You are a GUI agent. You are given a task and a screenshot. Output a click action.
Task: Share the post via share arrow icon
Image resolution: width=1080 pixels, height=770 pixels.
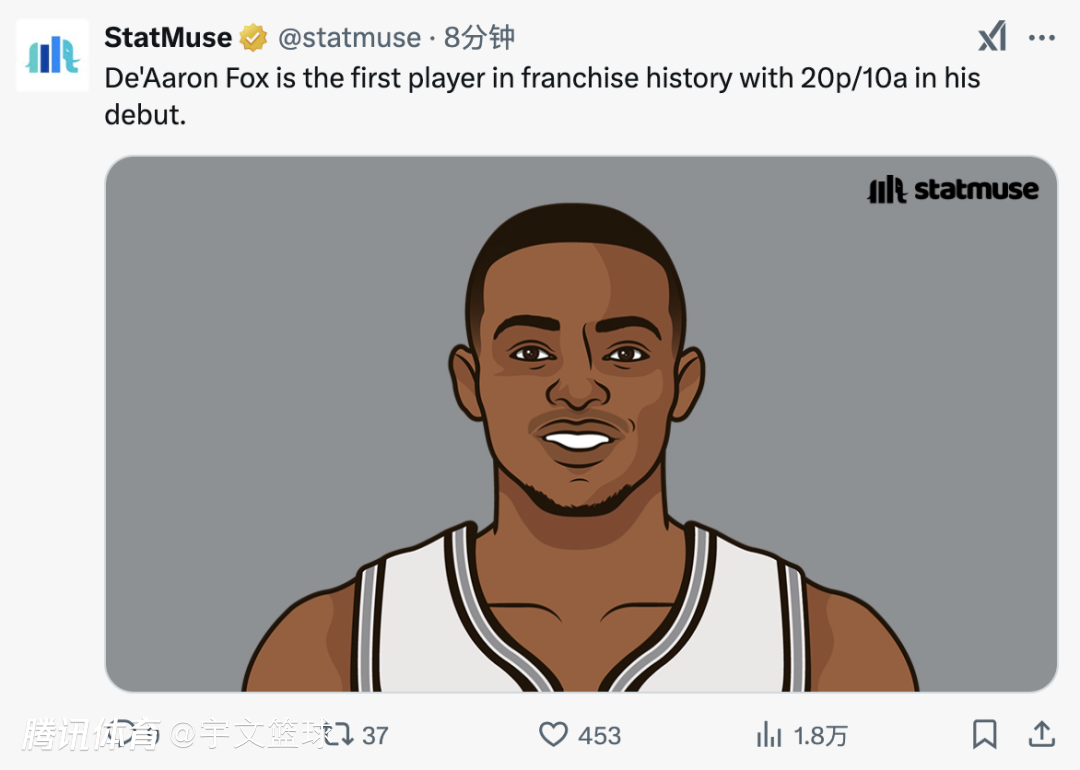(x=1042, y=734)
